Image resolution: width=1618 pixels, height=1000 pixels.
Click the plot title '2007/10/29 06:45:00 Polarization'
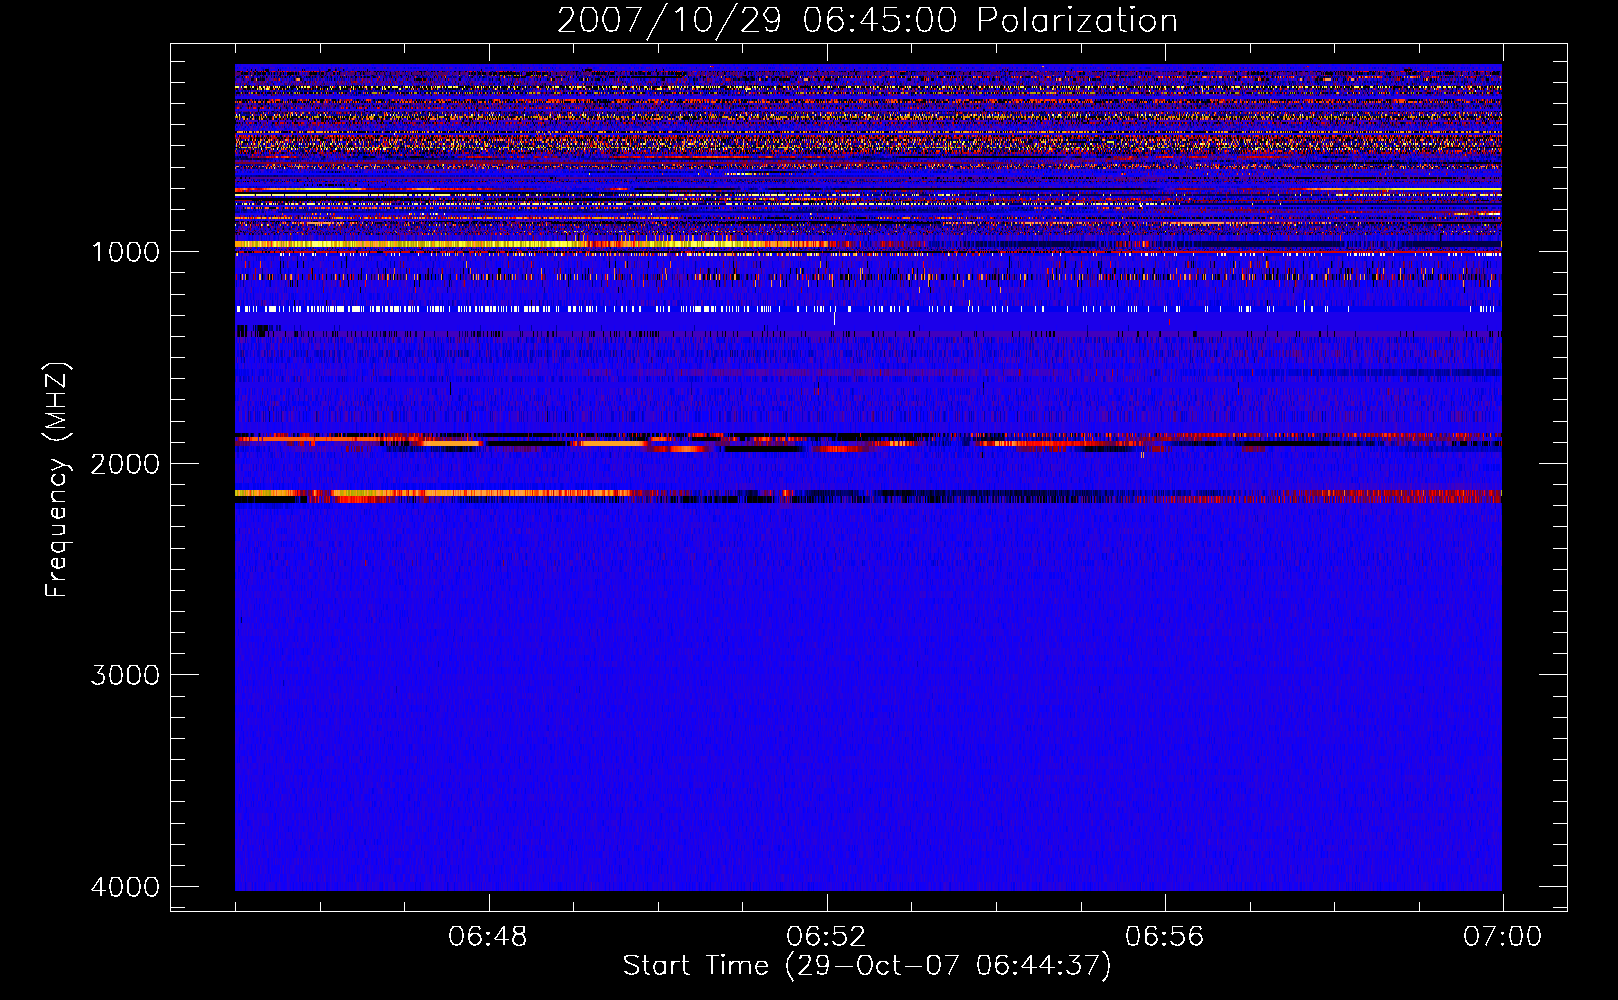(x=867, y=20)
